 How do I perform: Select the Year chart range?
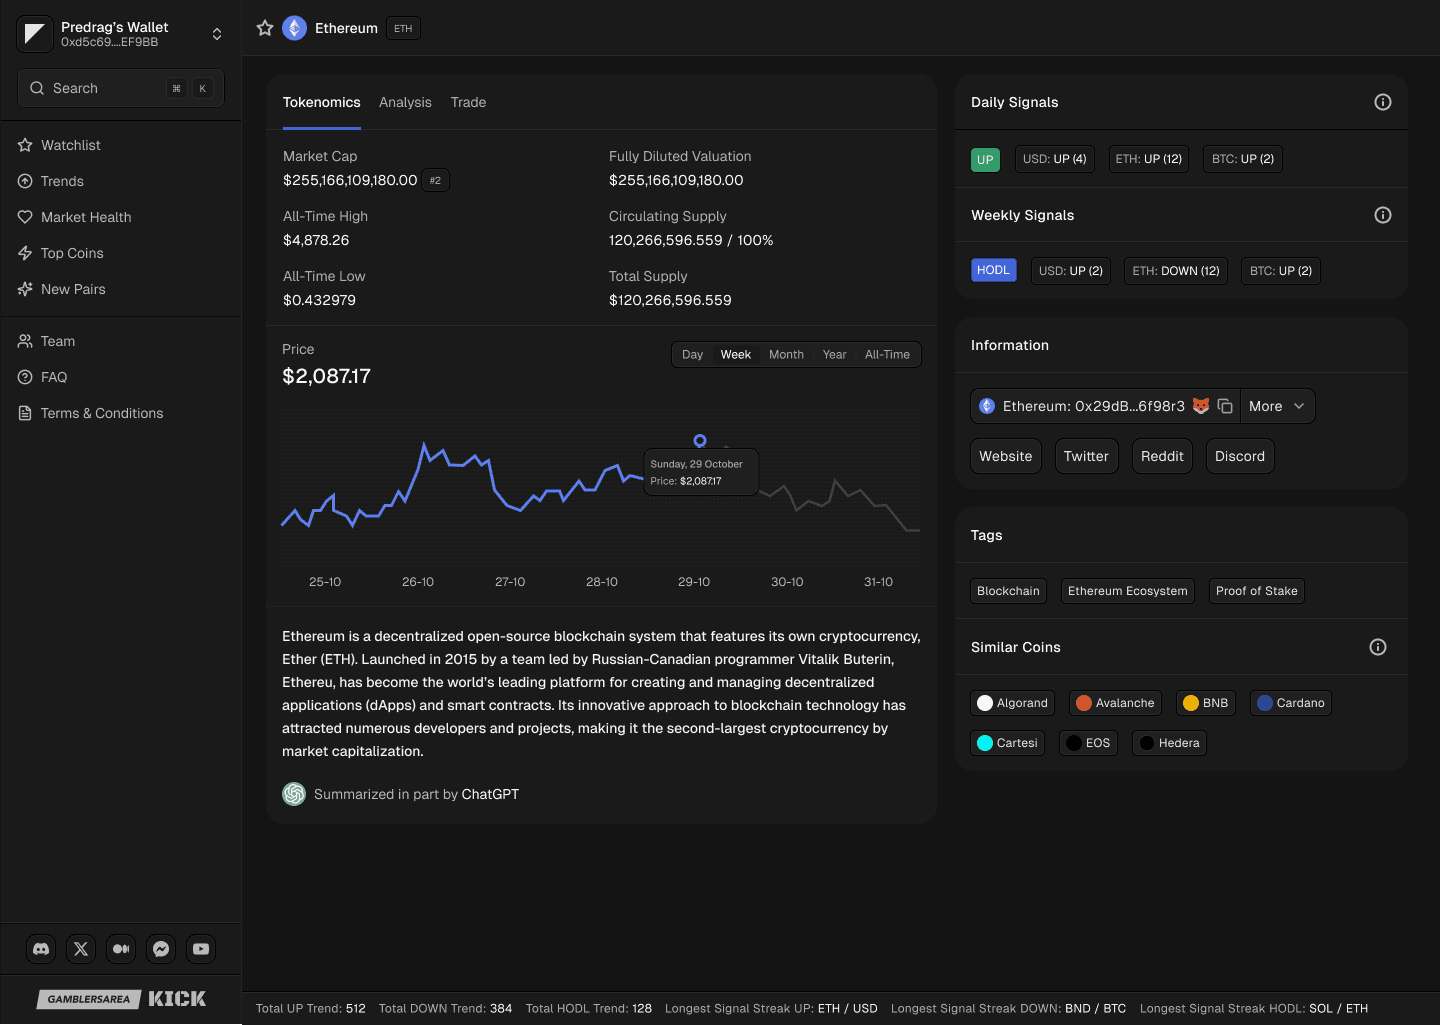(x=834, y=355)
